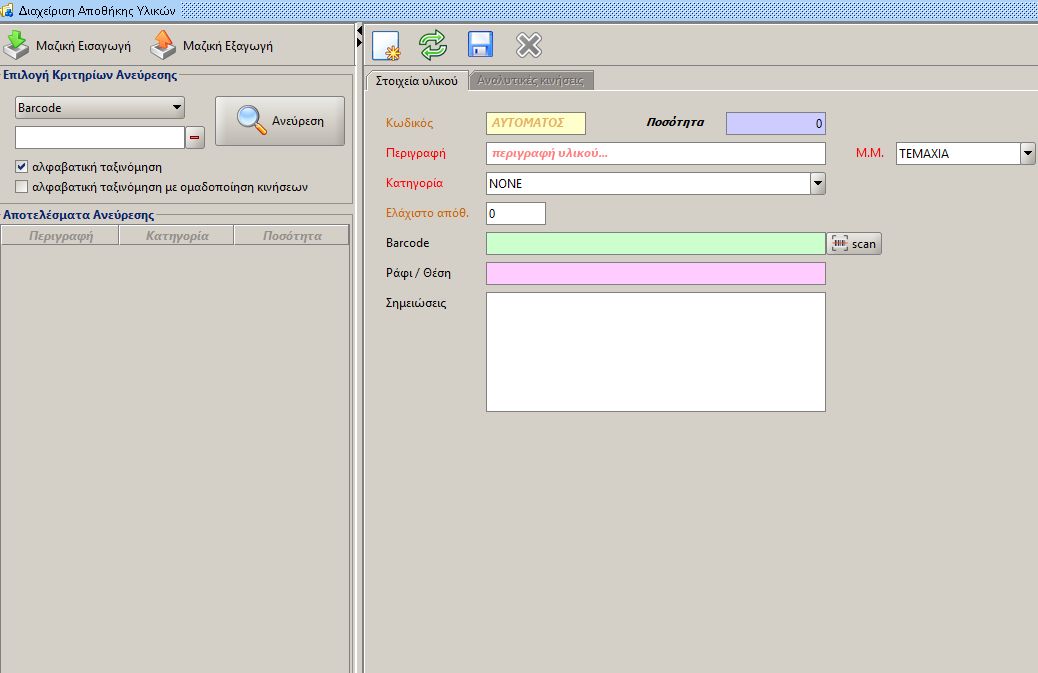Click the gray X cancel icon
This screenshot has width=1038, height=673.
pyautogui.click(x=528, y=45)
